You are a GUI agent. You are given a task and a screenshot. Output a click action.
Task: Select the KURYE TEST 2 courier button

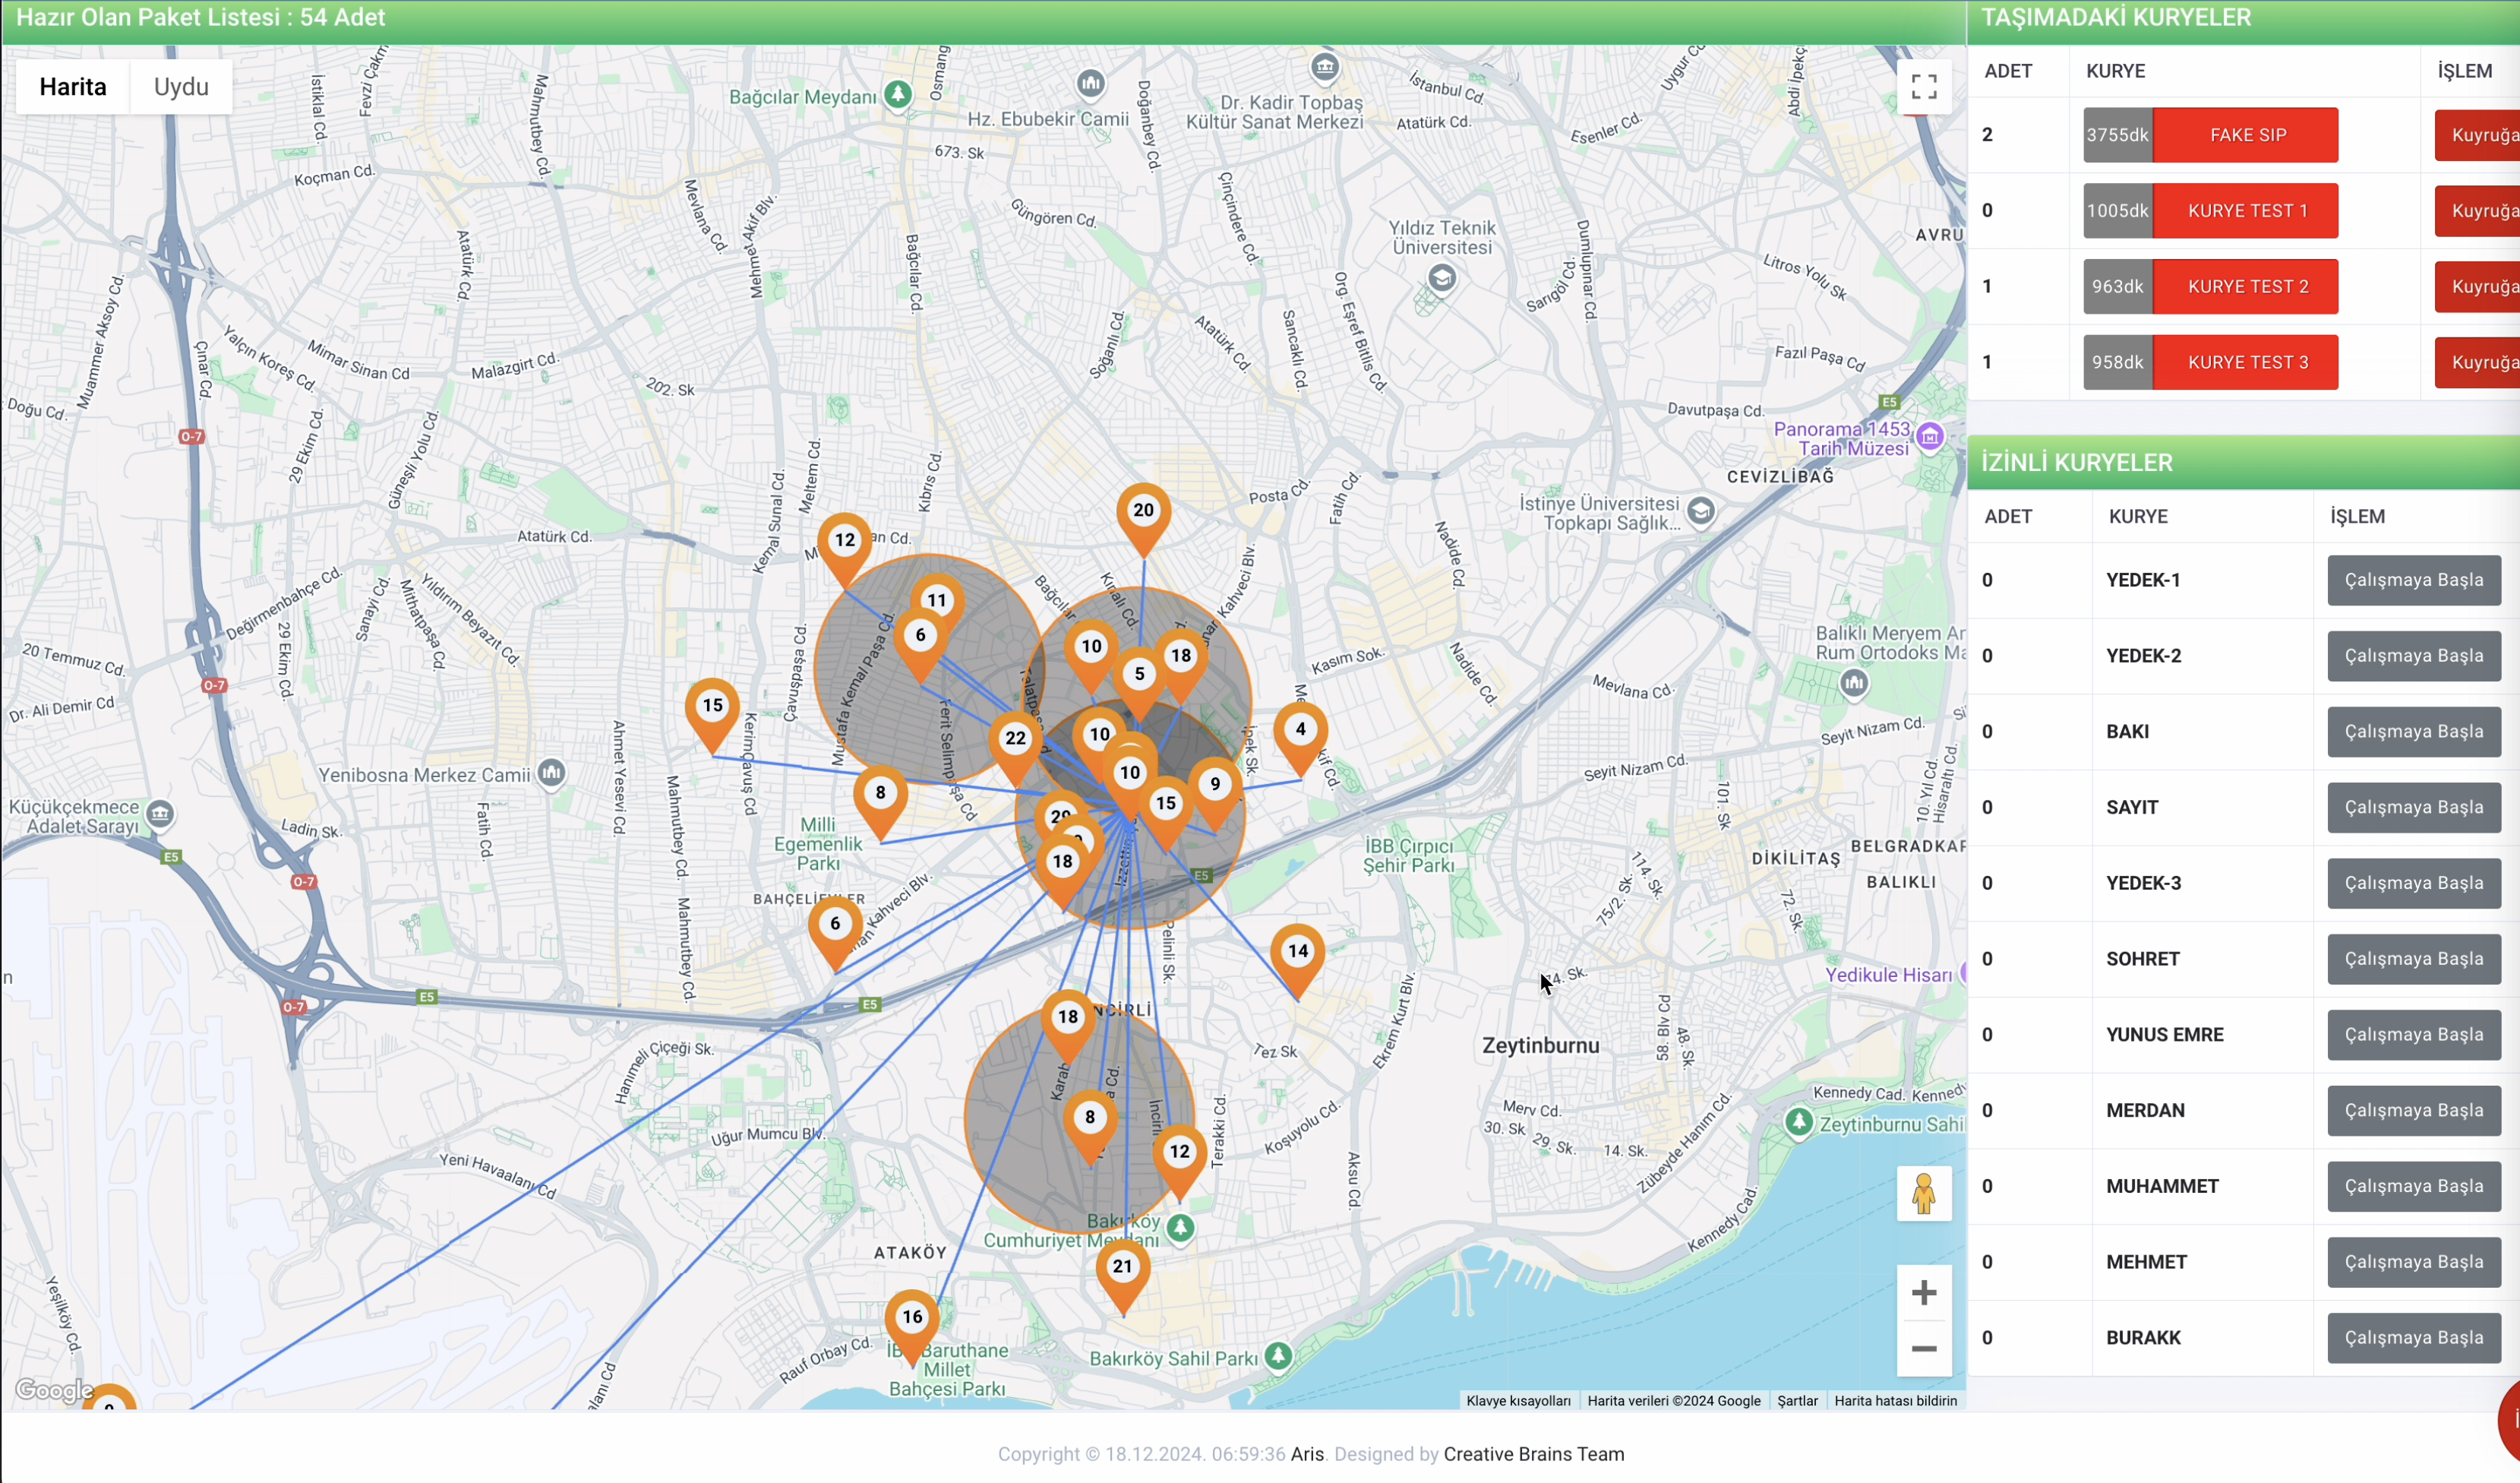click(x=2246, y=287)
